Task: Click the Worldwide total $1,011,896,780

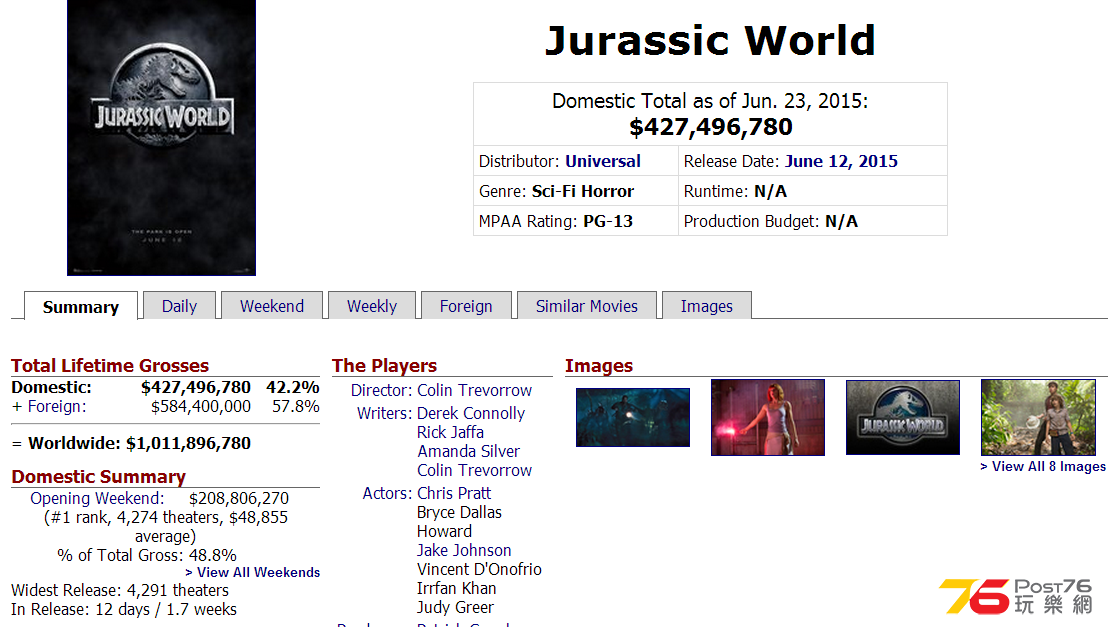Action: click(x=189, y=443)
